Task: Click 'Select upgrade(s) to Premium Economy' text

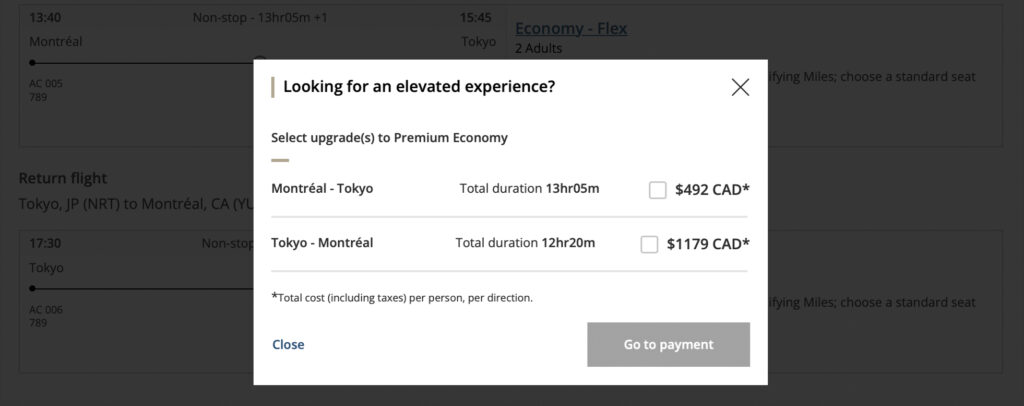Action: tap(389, 138)
